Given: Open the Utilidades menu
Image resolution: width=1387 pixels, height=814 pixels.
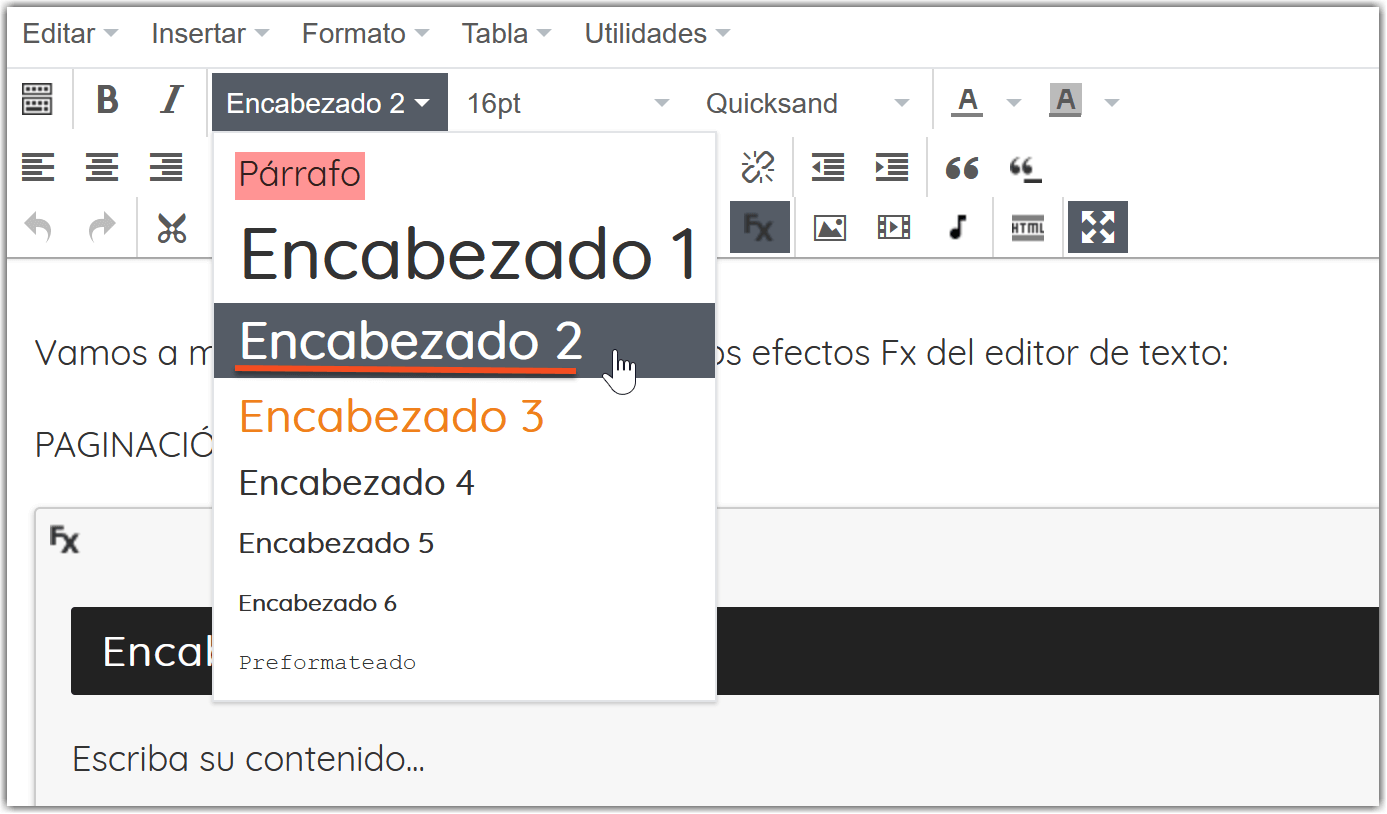Looking at the screenshot, I should (x=646, y=32).
